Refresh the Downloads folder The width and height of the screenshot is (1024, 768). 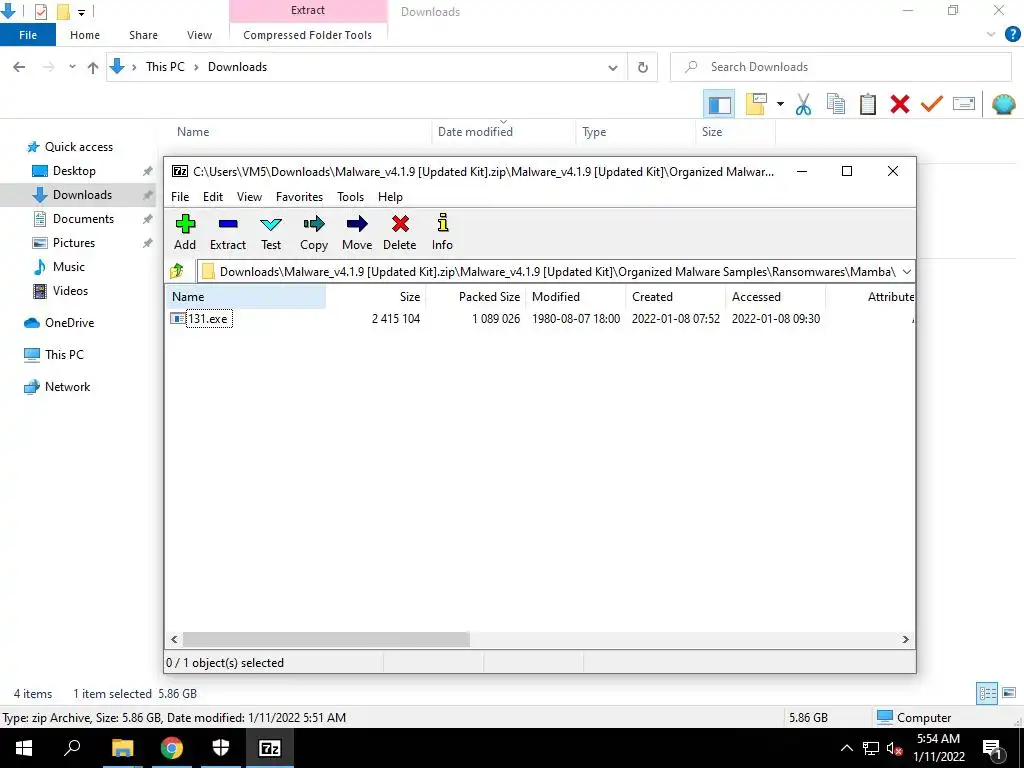(643, 67)
